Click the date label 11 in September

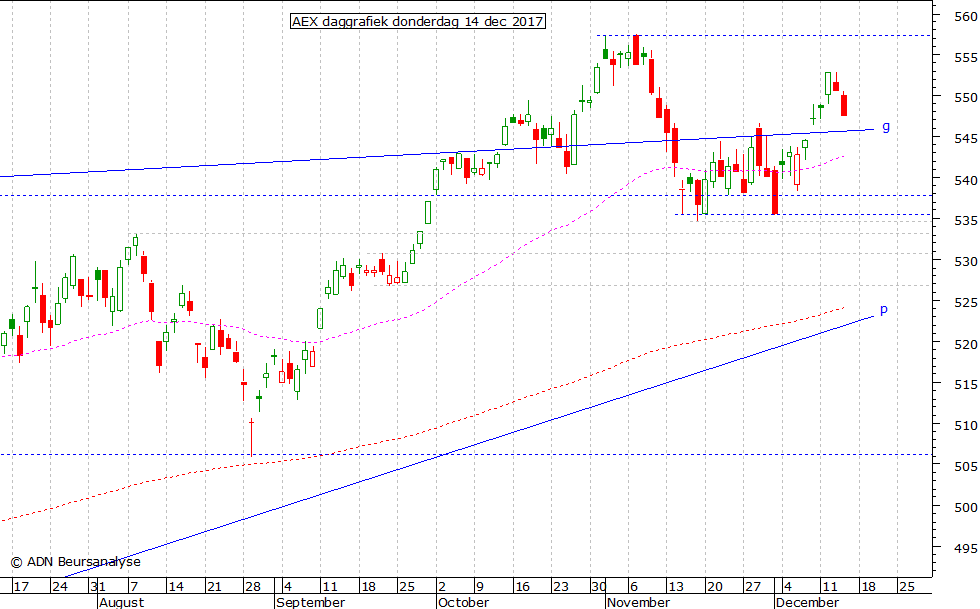pos(329,586)
